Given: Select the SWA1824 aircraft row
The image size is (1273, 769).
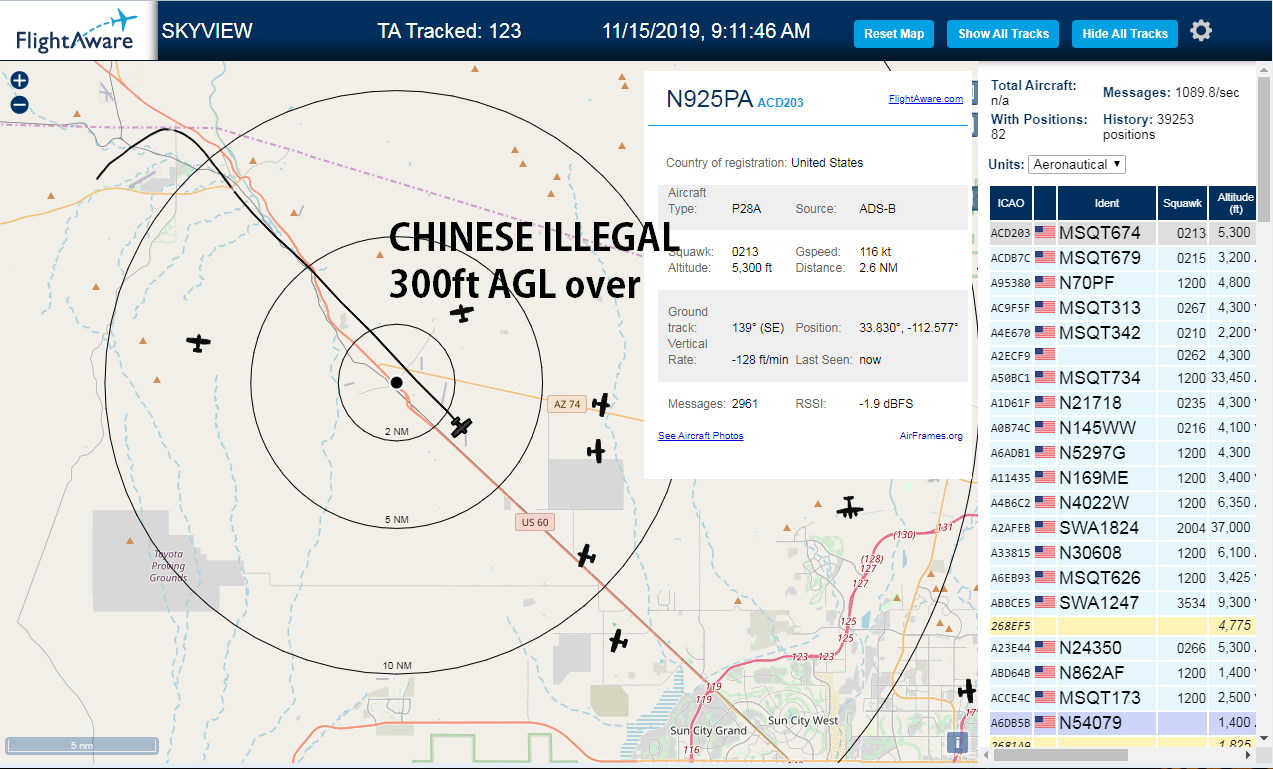Looking at the screenshot, I should [1123, 527].
